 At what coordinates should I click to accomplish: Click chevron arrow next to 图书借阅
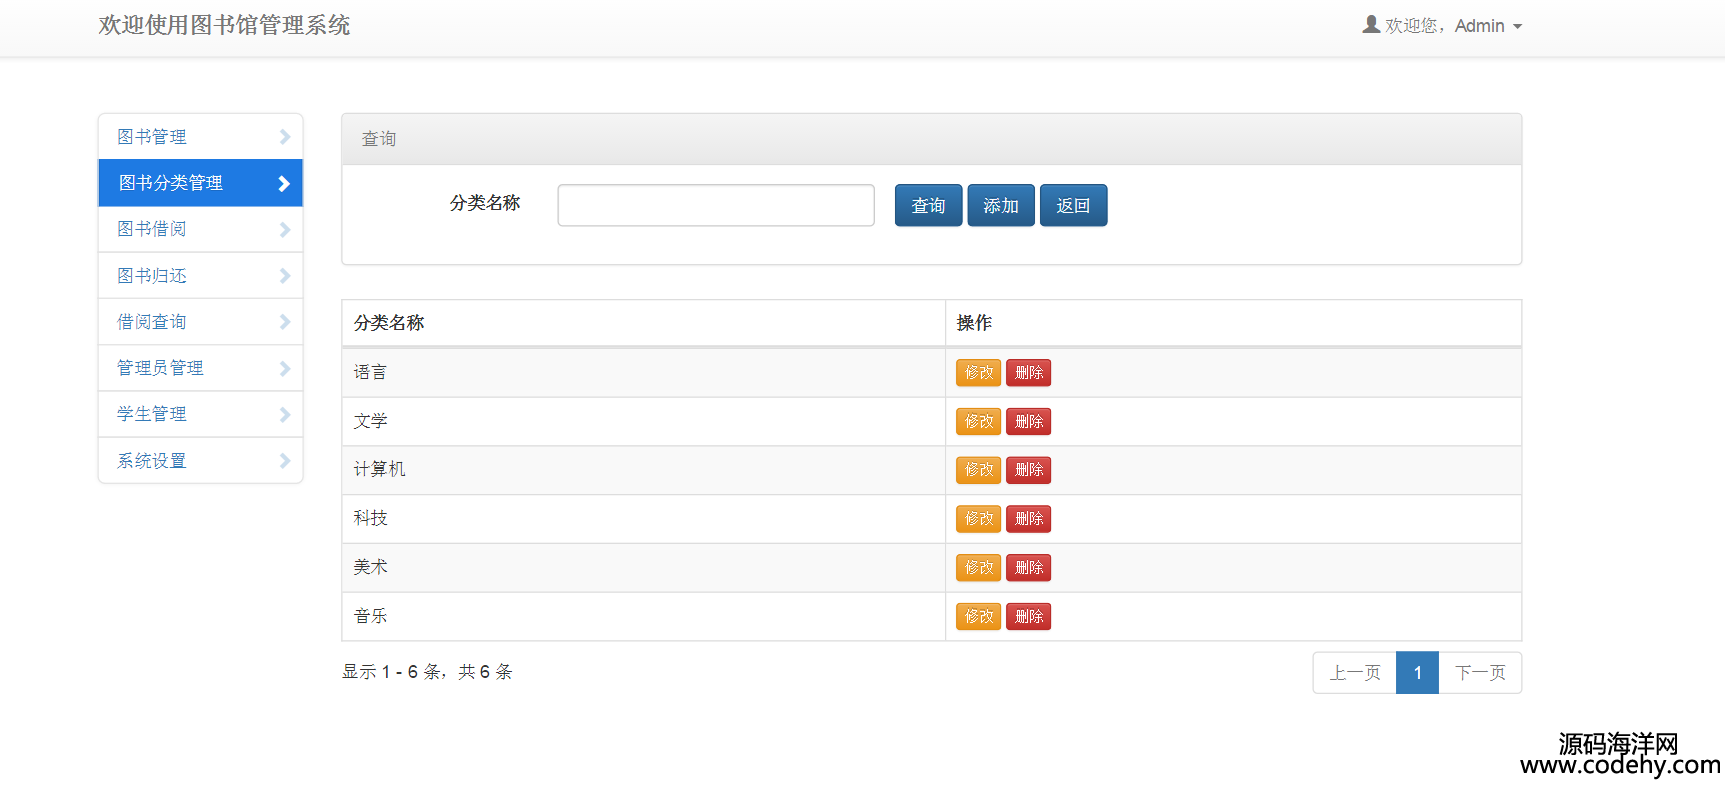[284, 230]
